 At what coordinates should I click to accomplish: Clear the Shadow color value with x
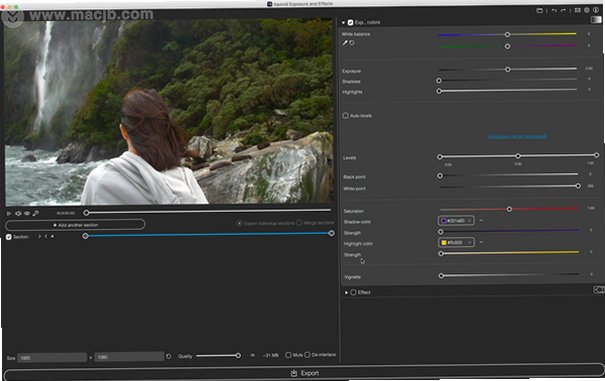coord(469,221)
